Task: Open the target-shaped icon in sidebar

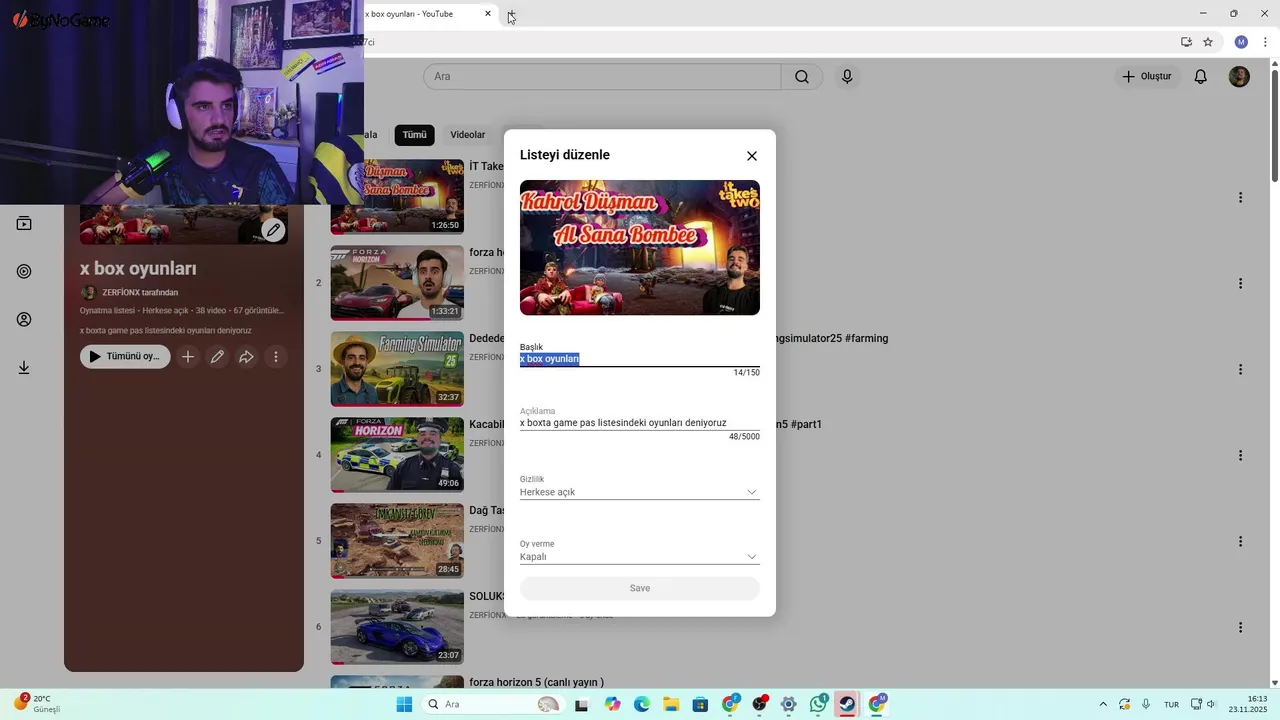Action: [x=24, y=271]
